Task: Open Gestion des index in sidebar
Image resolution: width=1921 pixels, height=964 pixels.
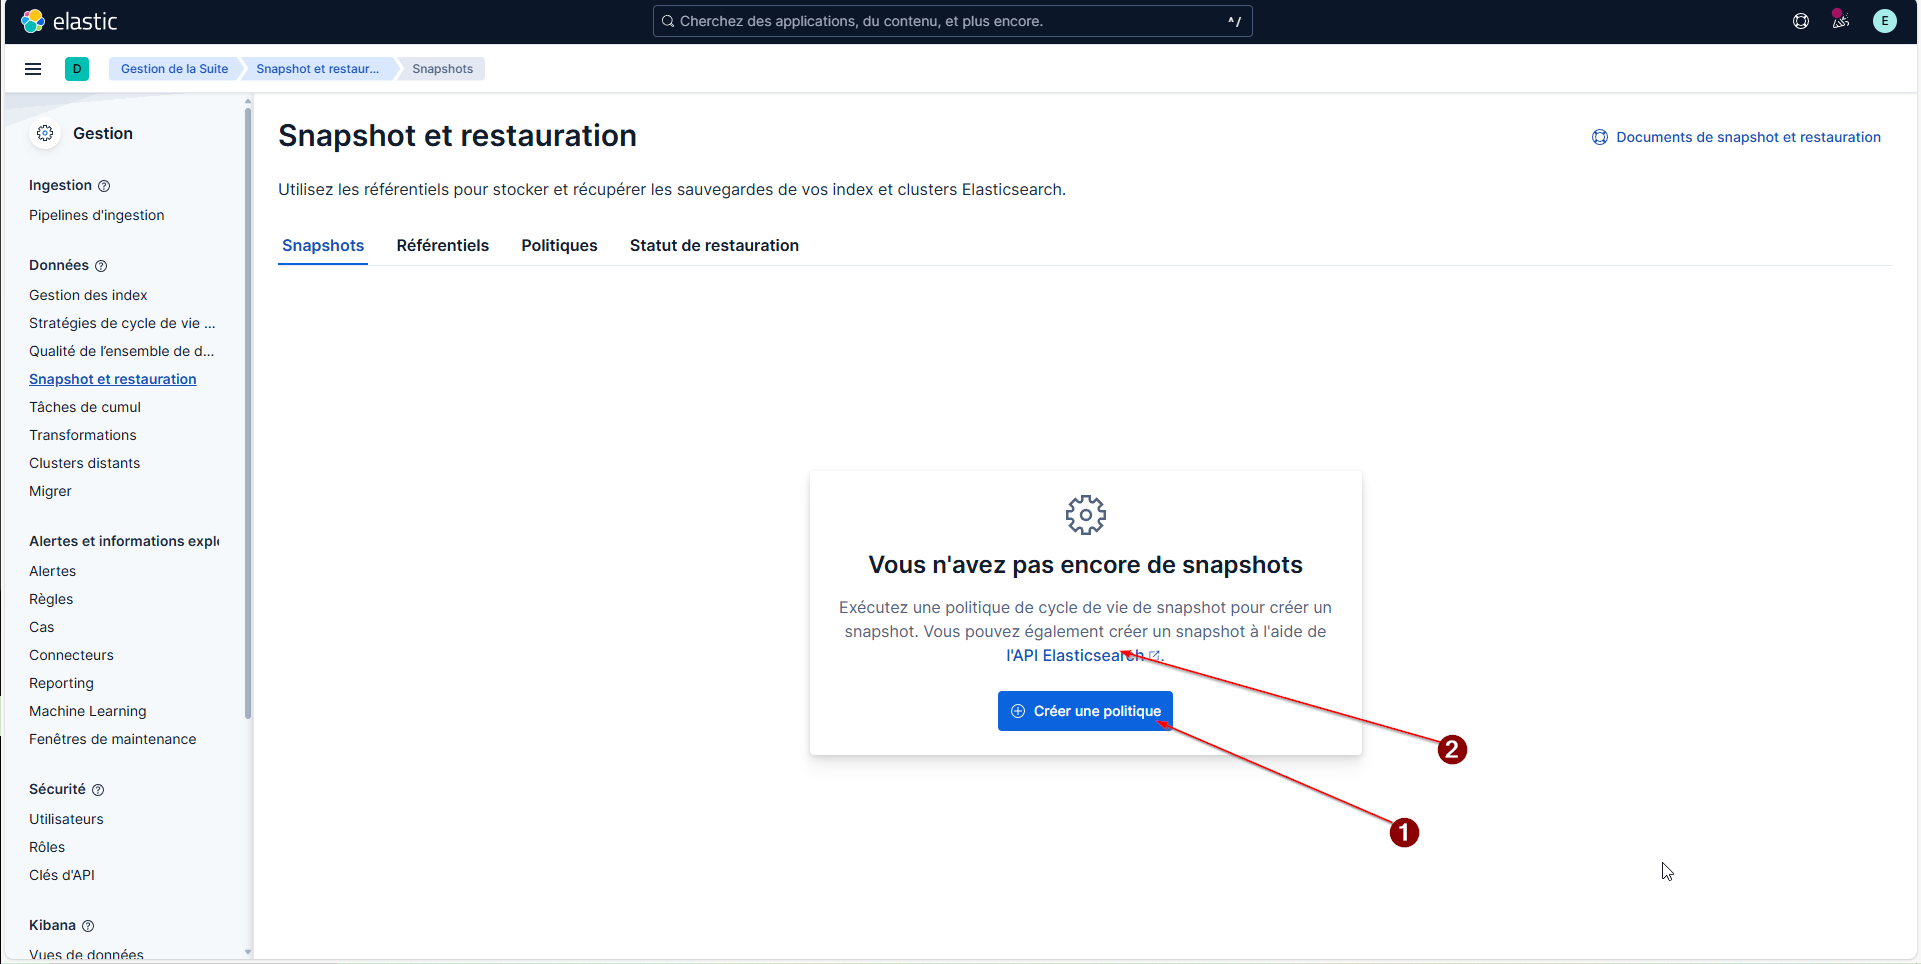Action: 88,295
